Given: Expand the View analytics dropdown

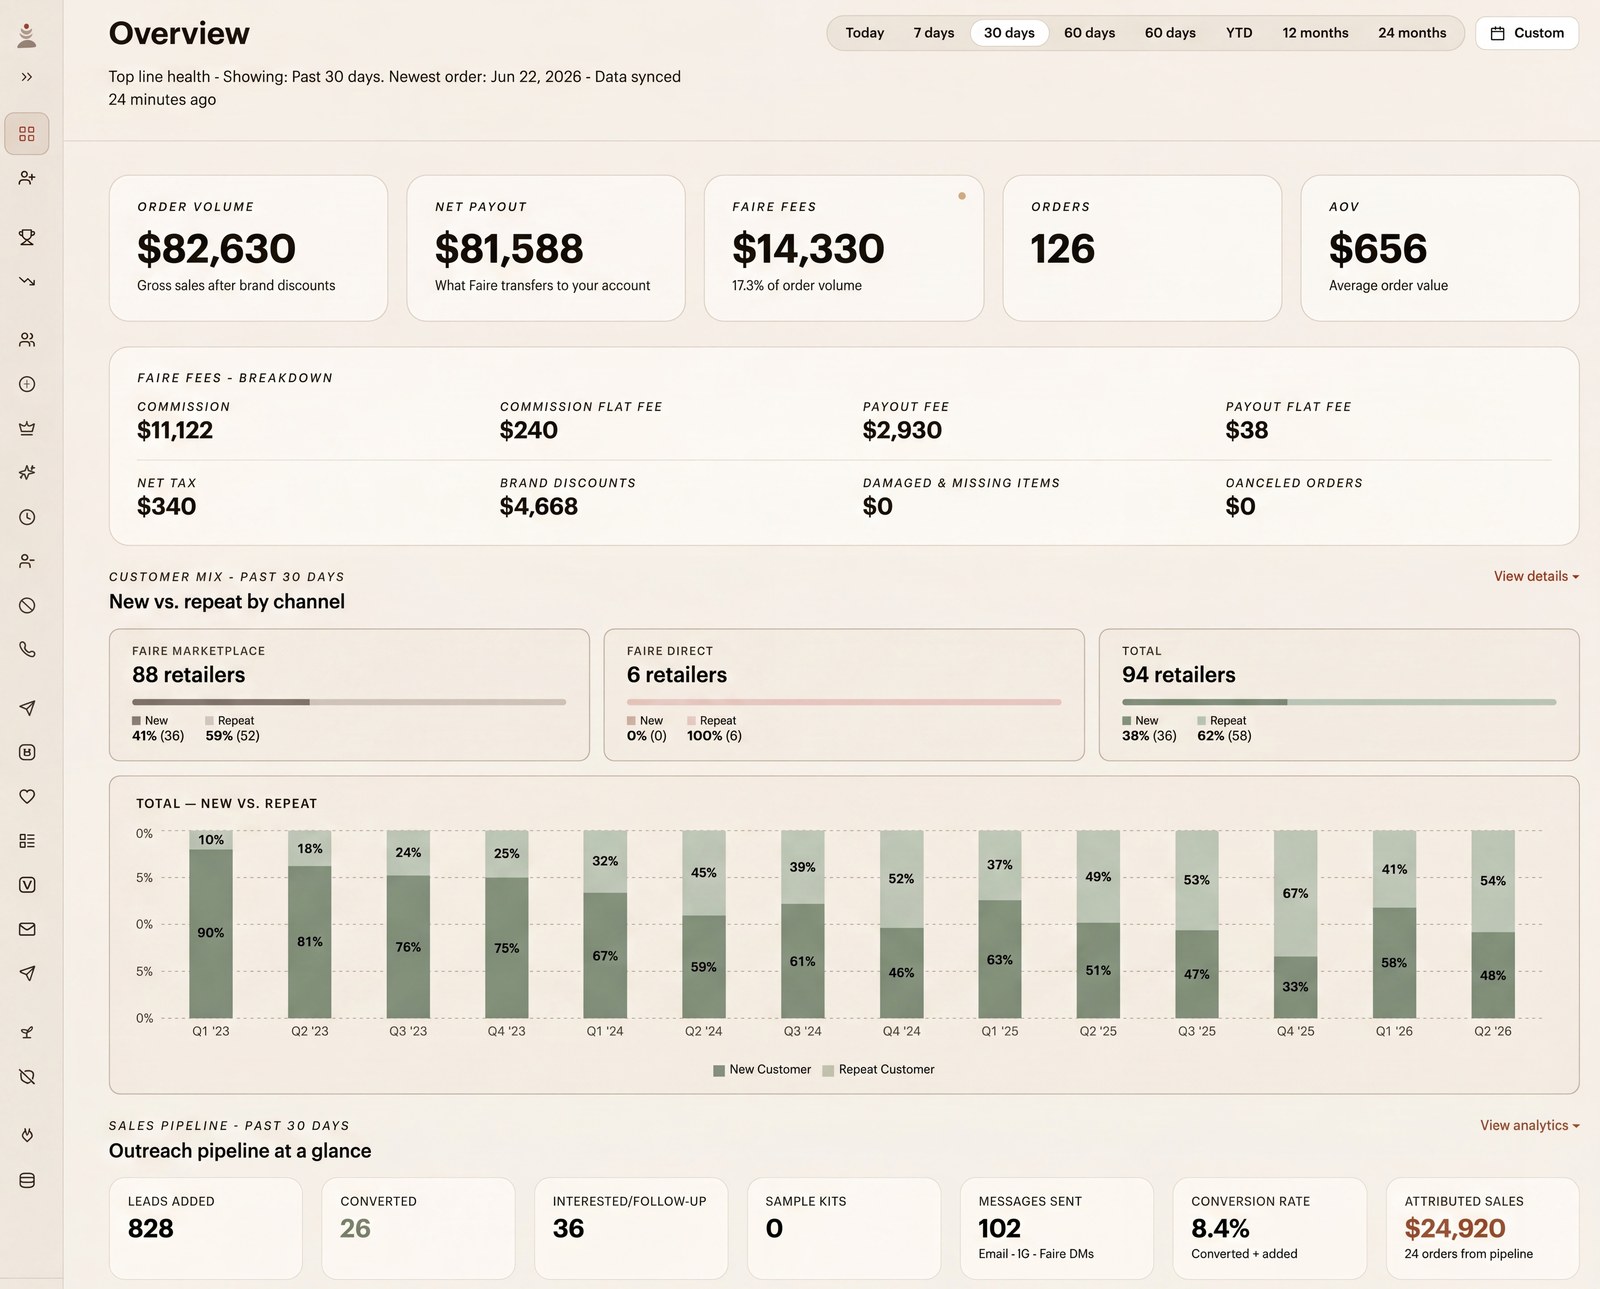Looking at the screenshot, I should [1529, 1125].
